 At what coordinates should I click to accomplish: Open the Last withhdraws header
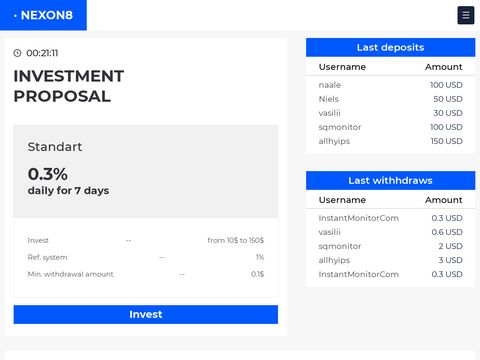pos(390,180)
